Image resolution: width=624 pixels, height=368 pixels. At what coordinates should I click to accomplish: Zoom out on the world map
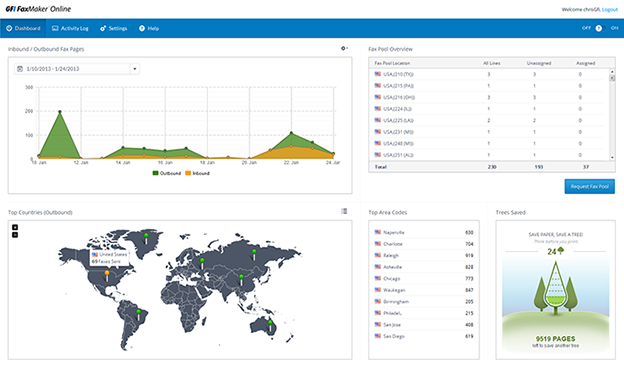[x=15, y=235]
